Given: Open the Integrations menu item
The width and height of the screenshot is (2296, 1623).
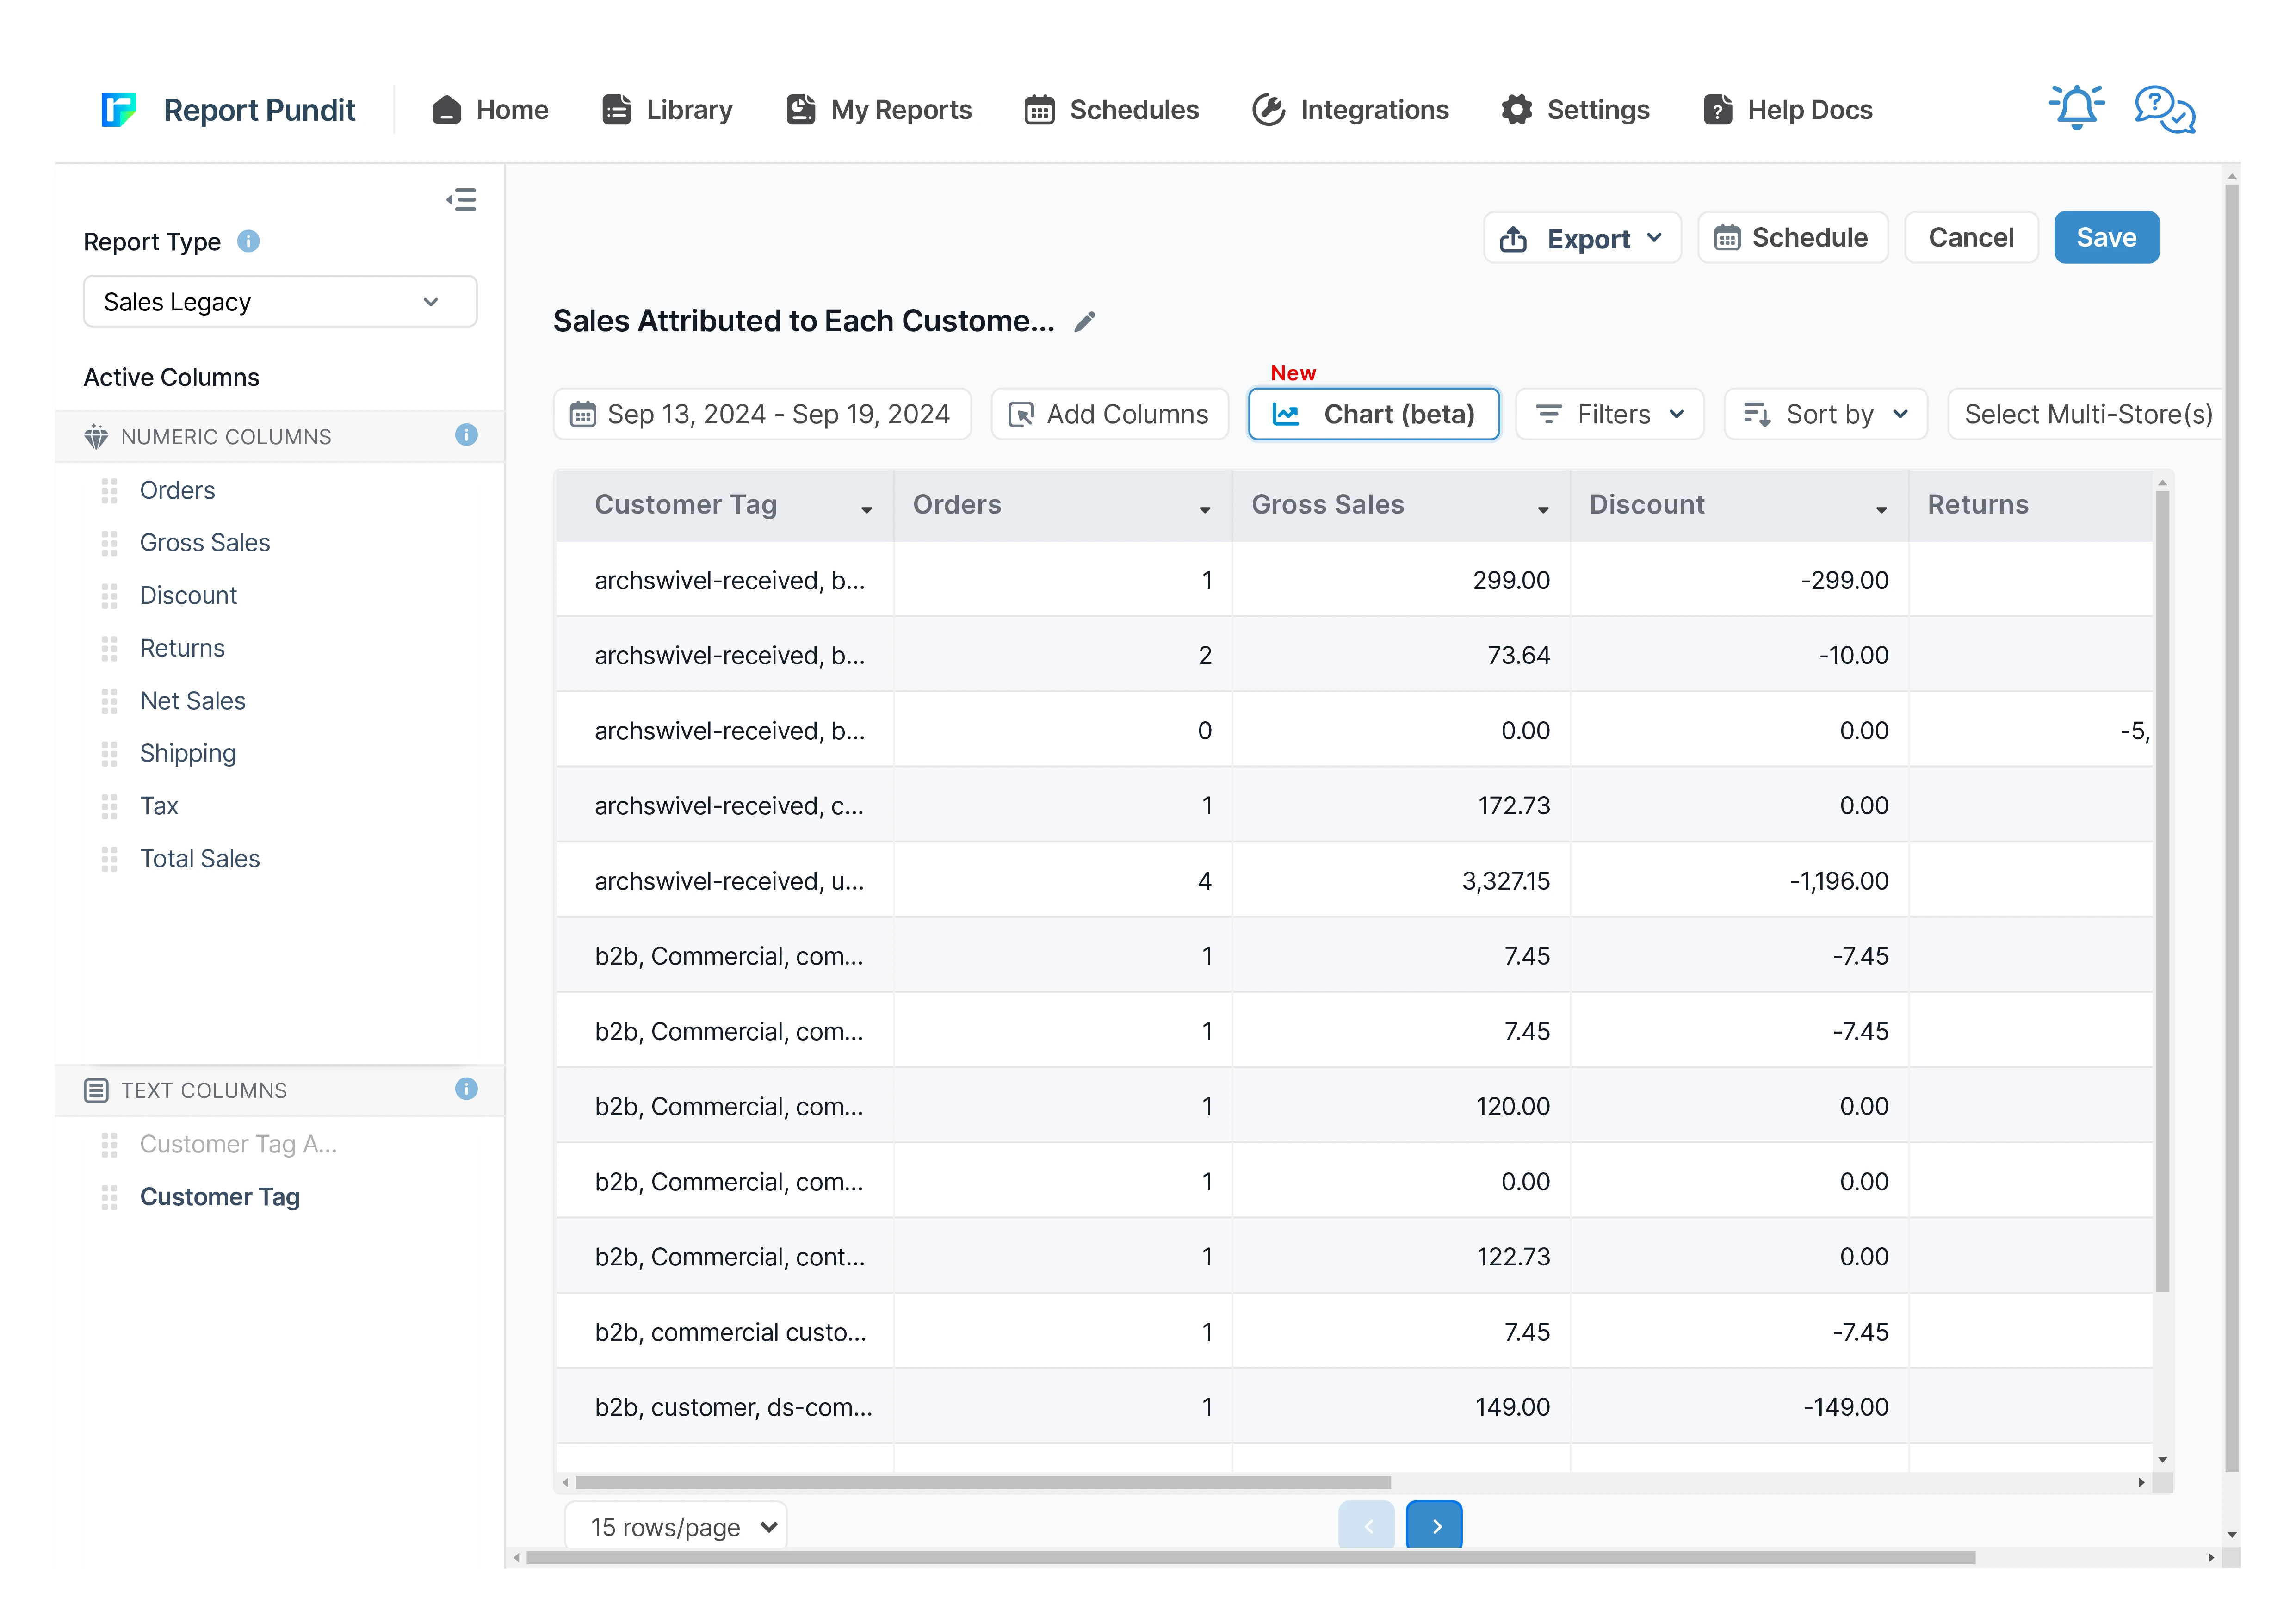Looking at the screenshot, I should (1350, 110).
